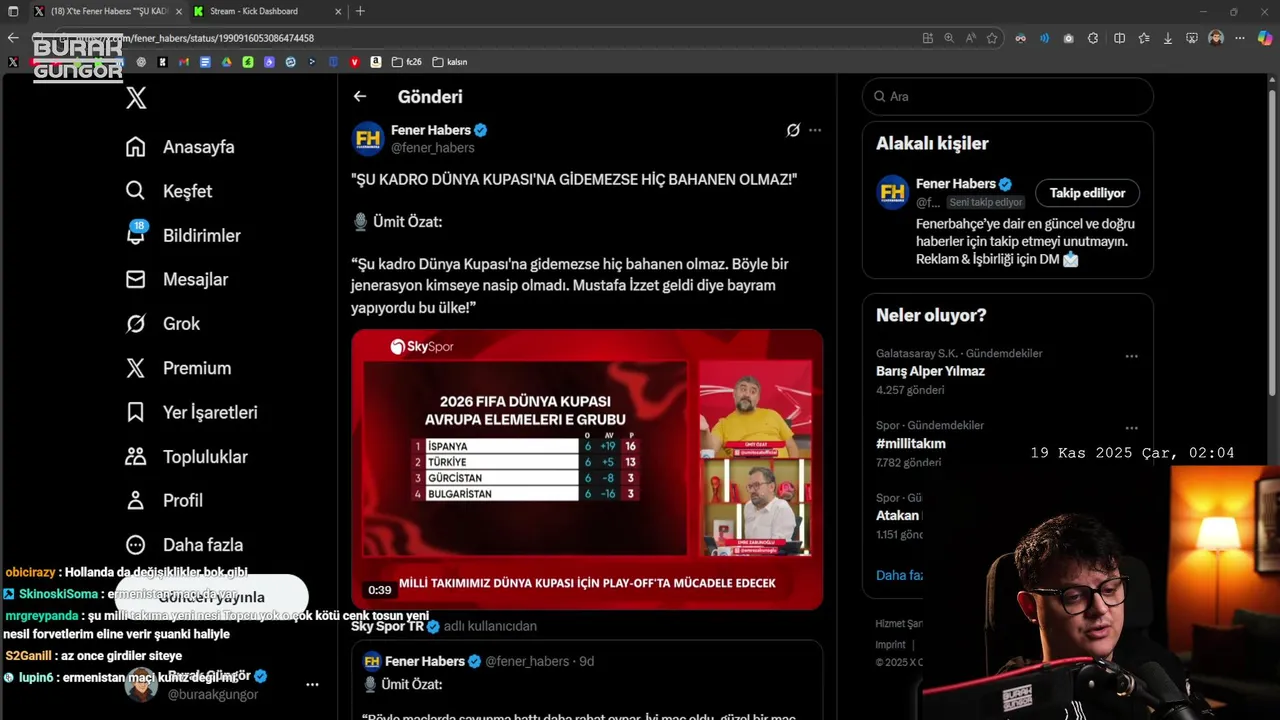Open a new browser tab
The image size is (1280, 720).
tap(360, 11)
